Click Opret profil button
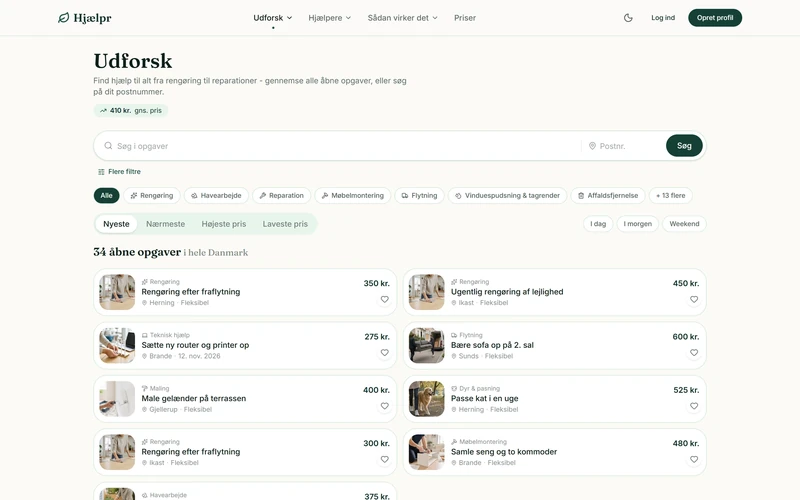Screen dimensions: 800x500 coord(715,18)
